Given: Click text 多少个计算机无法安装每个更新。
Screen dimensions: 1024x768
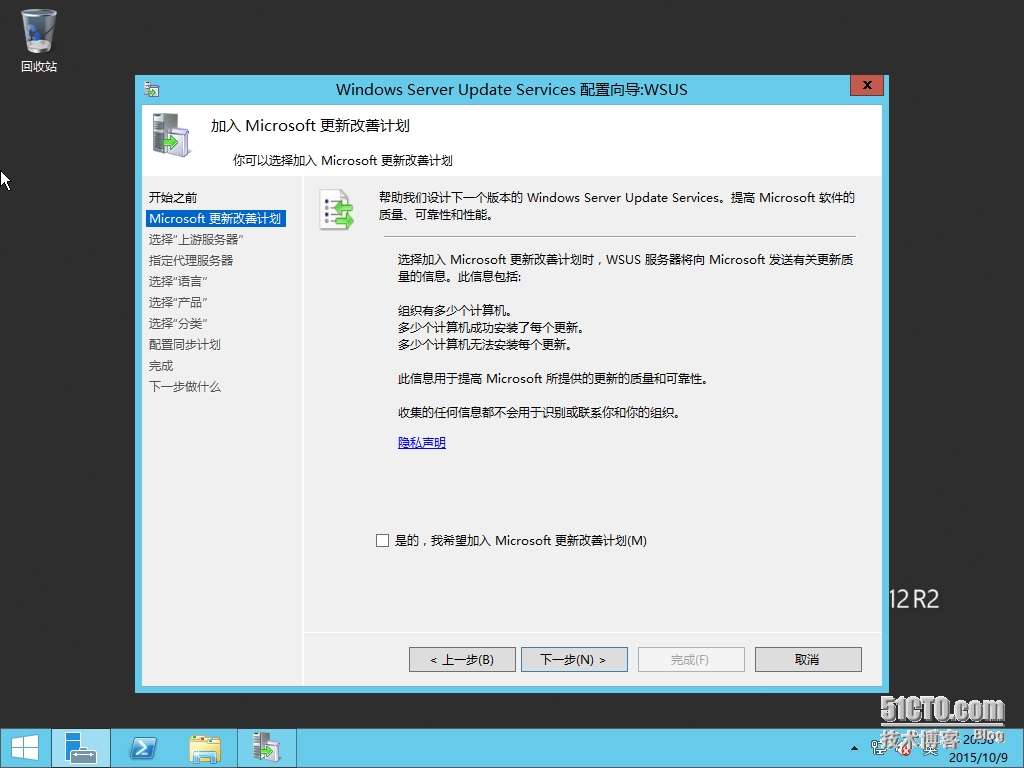Looking at the screenshot, I should click(x=485, y=345).
